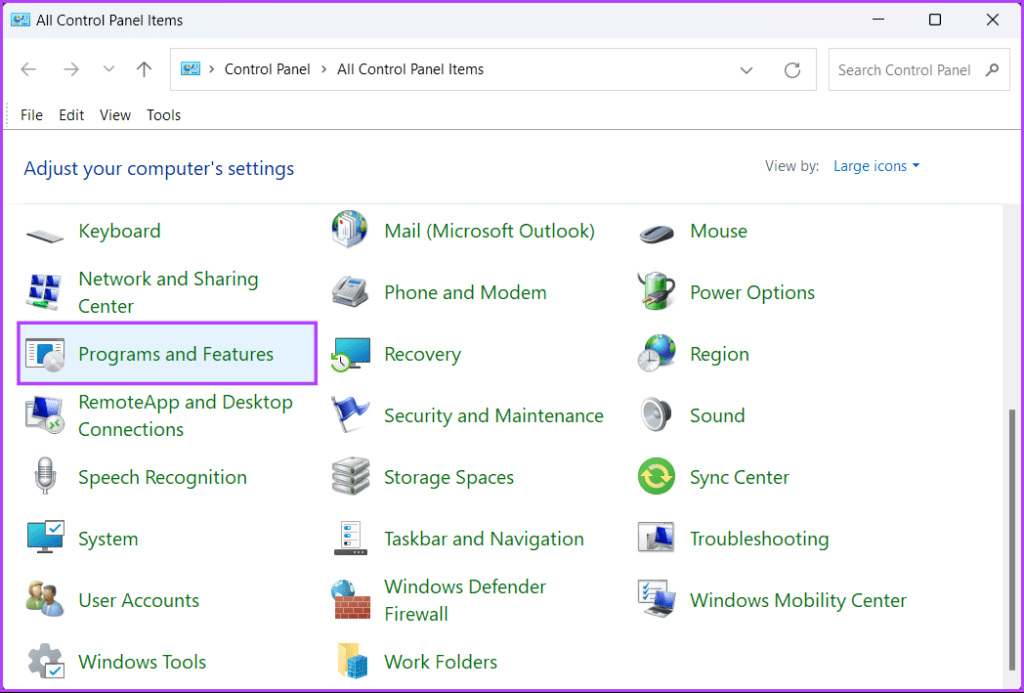Open the Storage Spaces drives icon

351,477
